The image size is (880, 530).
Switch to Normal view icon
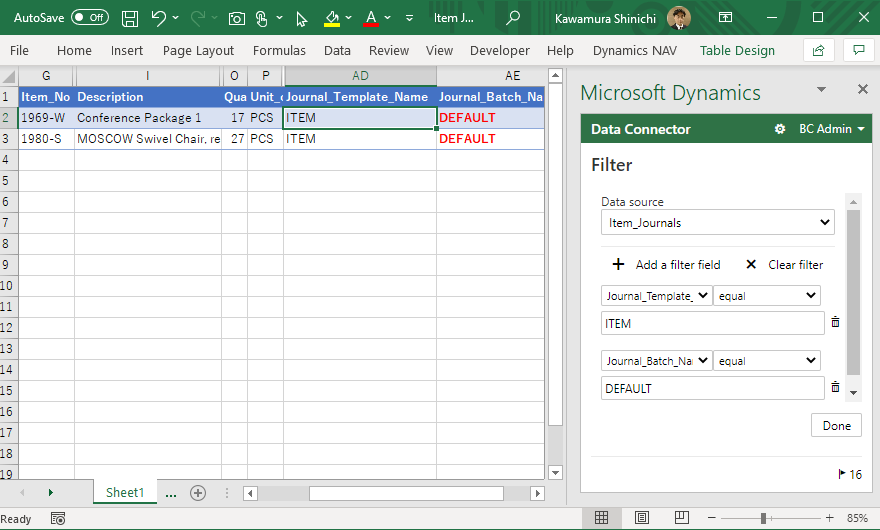pos(601,518)
